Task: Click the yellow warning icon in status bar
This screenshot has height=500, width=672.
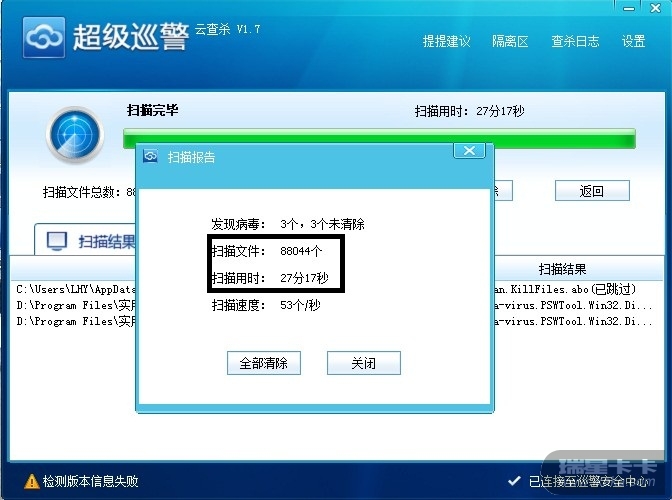Action: [x=32, y=482]
